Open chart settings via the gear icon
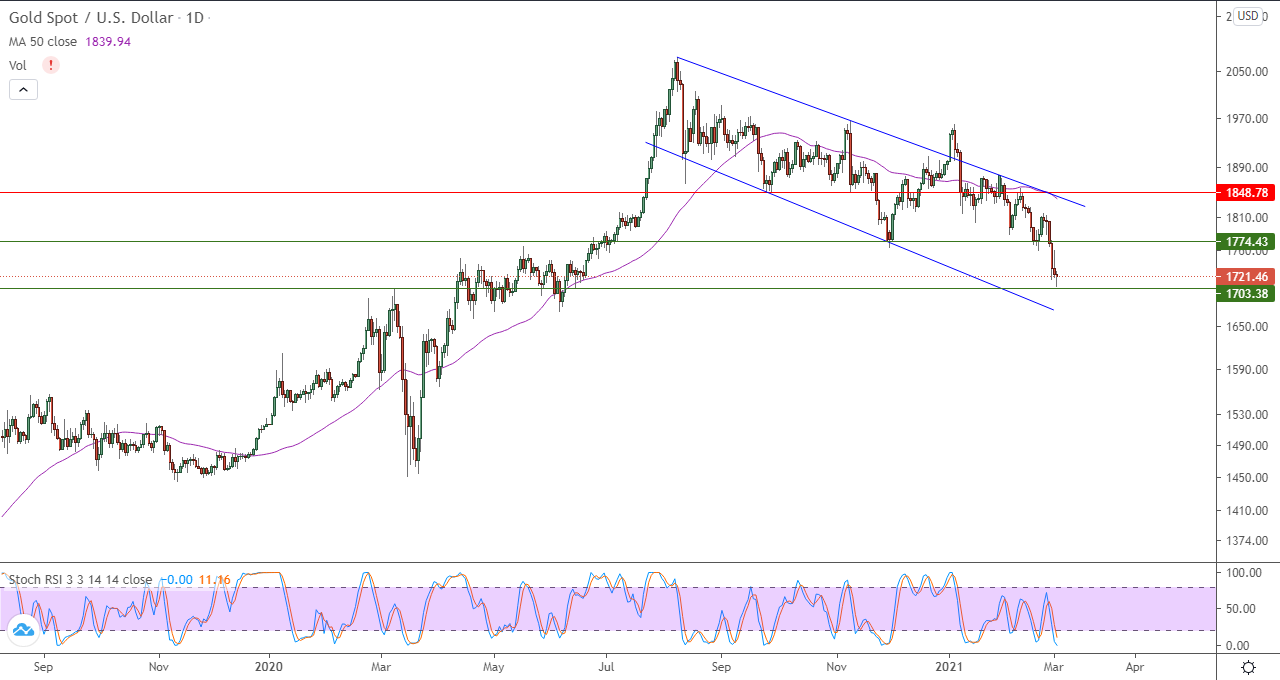Viewport: 1280px width, 680px height. (1248, 666)
